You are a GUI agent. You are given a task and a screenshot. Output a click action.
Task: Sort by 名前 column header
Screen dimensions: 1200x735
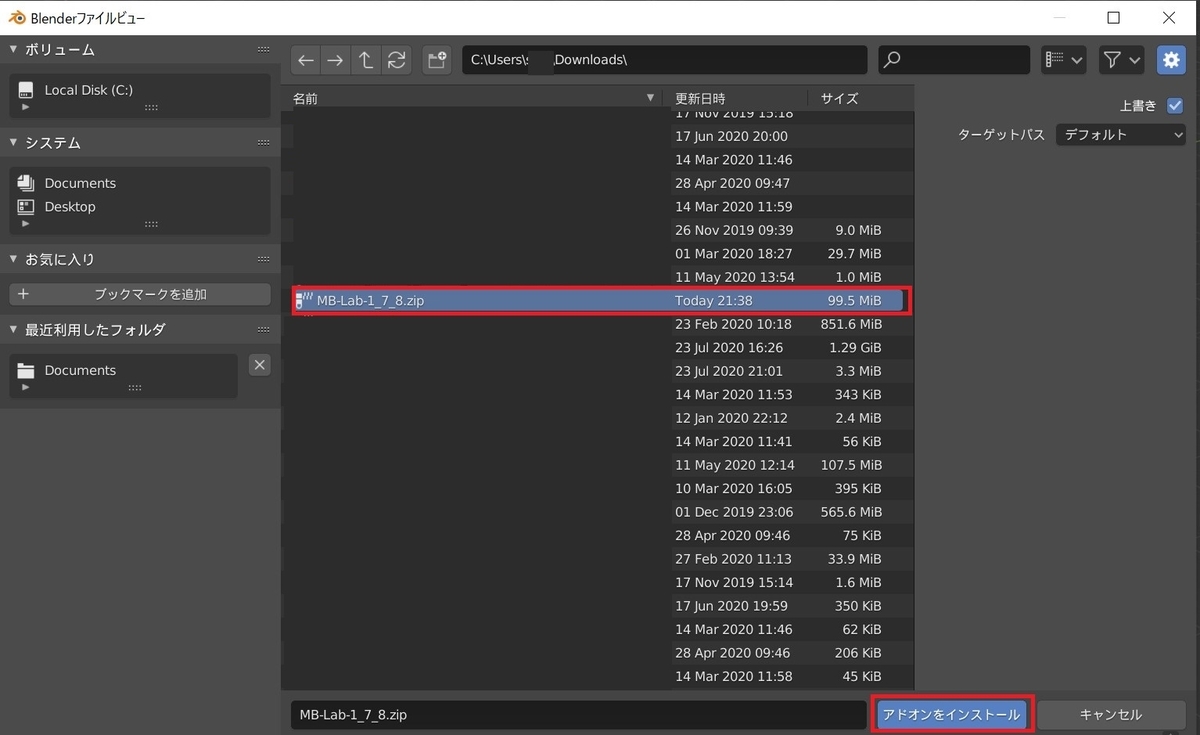point(476,98)
